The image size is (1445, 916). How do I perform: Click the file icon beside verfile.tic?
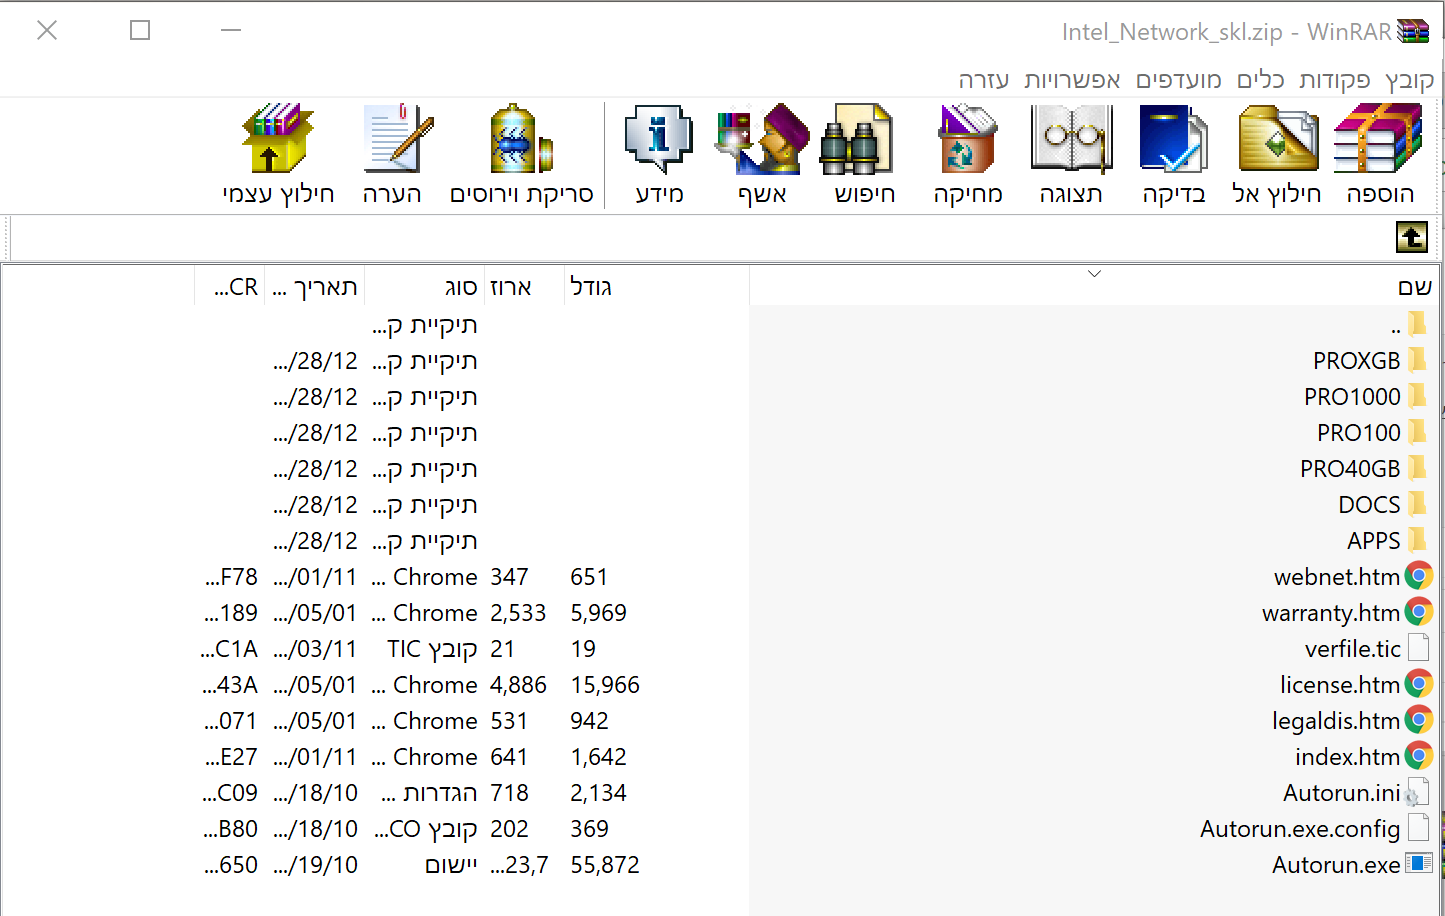click(x=1418, y=648)
